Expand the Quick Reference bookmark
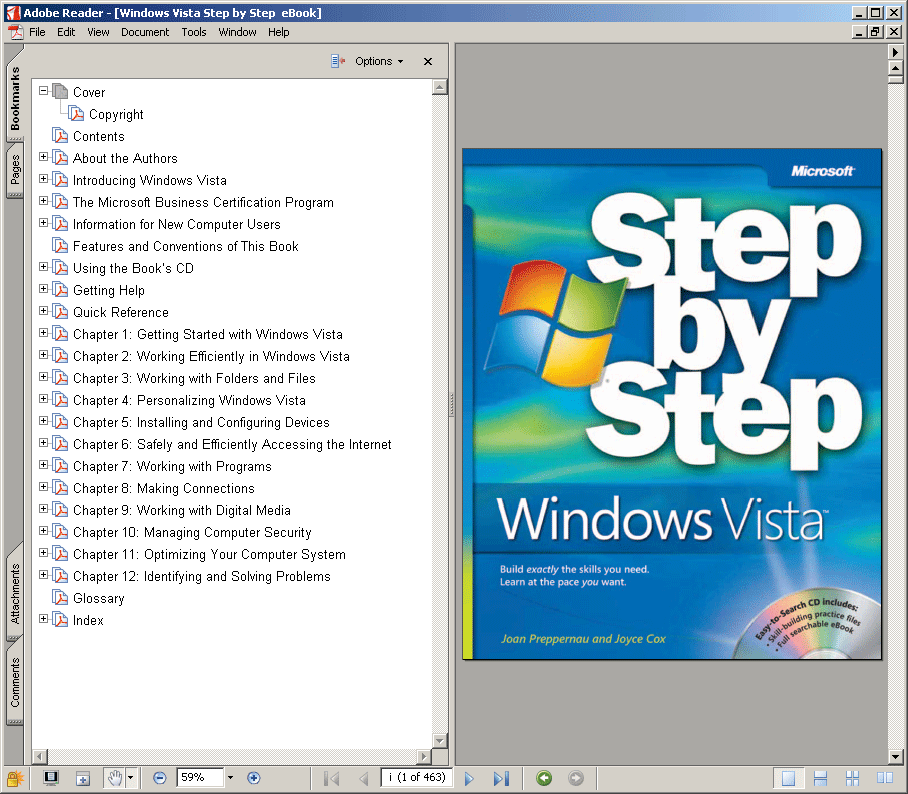 point(43,310)
